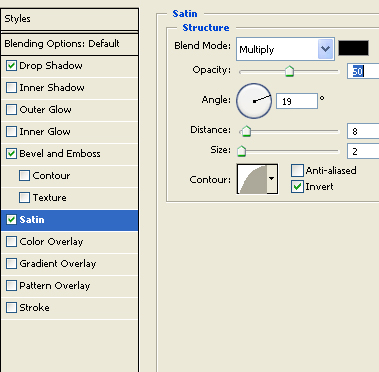Enable the Outer Glow checkbox

pos(11,110)
